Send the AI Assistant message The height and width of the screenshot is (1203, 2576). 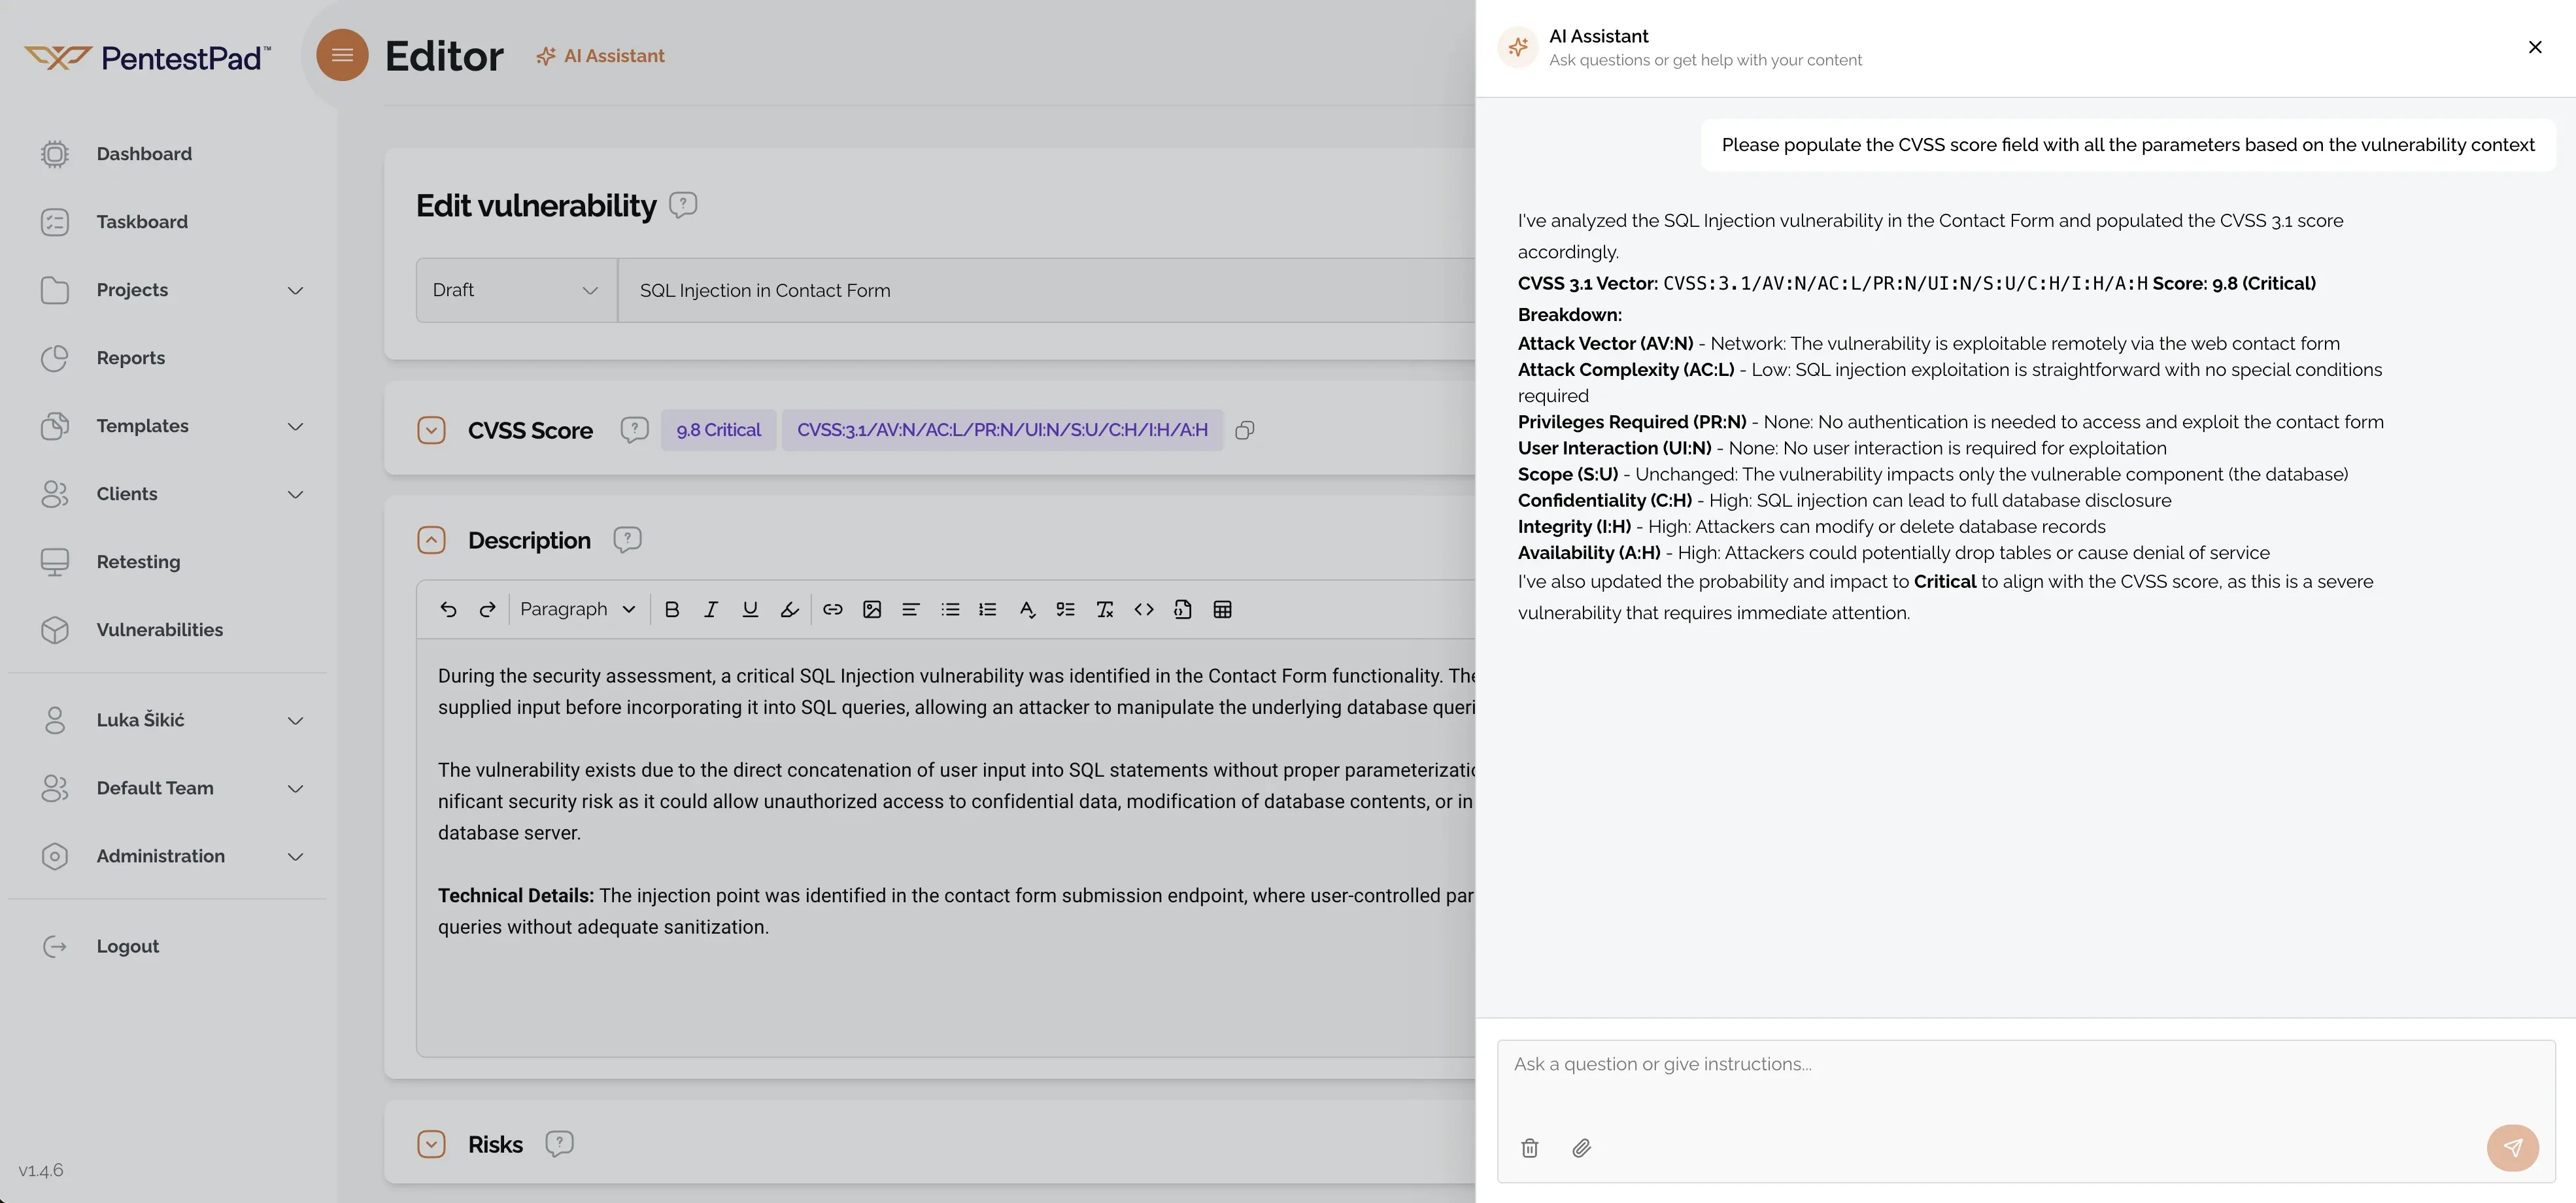click(2513, 1148)
